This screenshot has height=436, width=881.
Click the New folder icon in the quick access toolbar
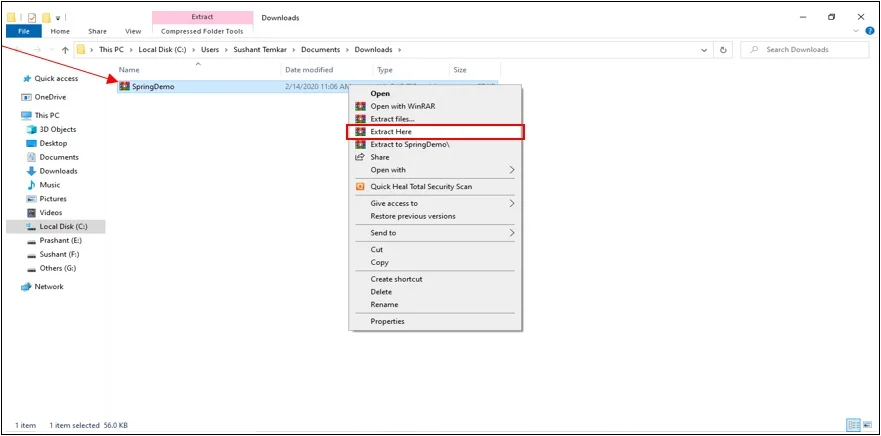pos(46,17)
